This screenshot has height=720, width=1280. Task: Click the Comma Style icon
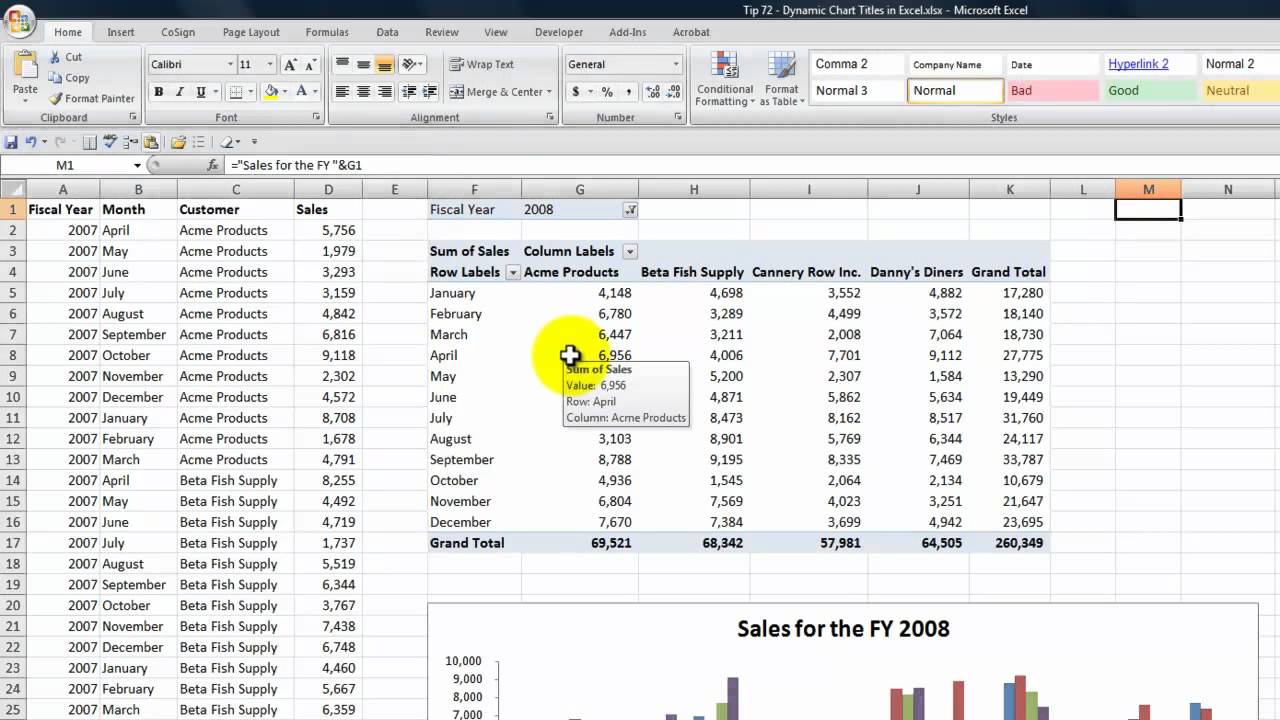coord(628,92)
